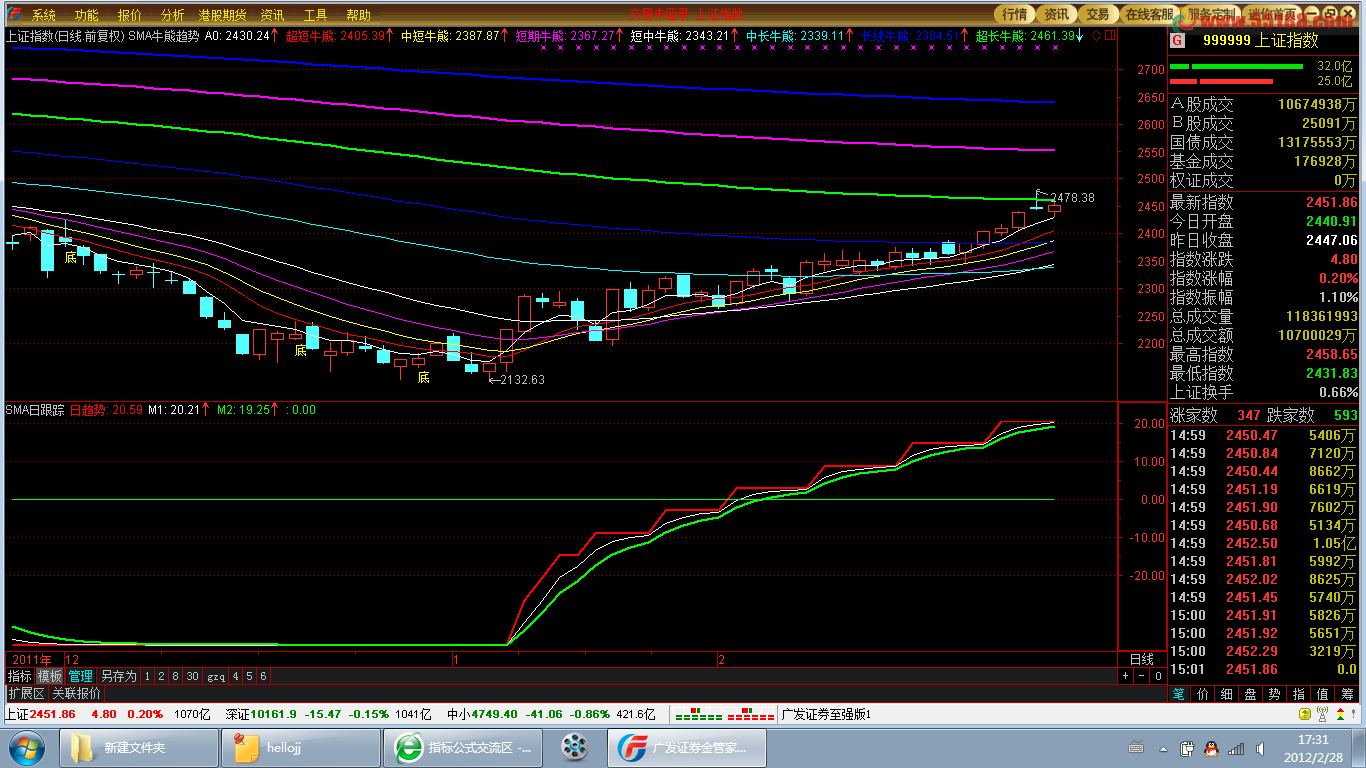The height and width of the screenshot is (768, 1366).
Task: Click the media player film reel taskbar icon
Action: (574, 748)
